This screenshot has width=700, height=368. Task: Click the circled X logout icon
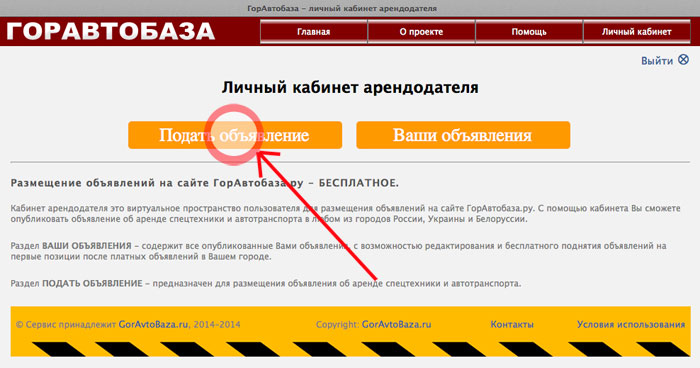pos(683,59)
